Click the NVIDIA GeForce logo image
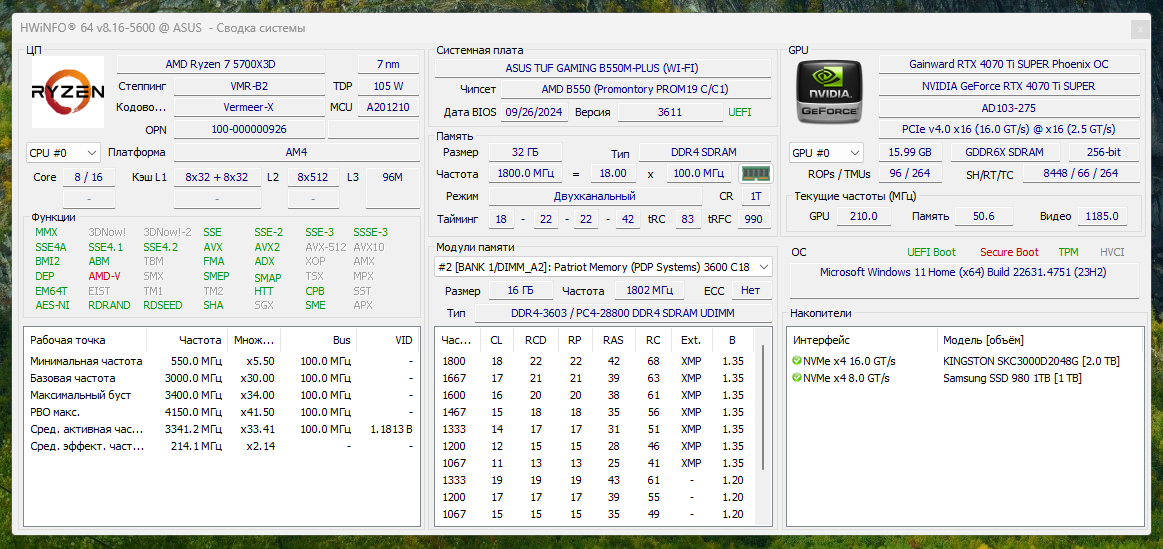Viewport: 1163px width, 549px height. pos(829,91)
